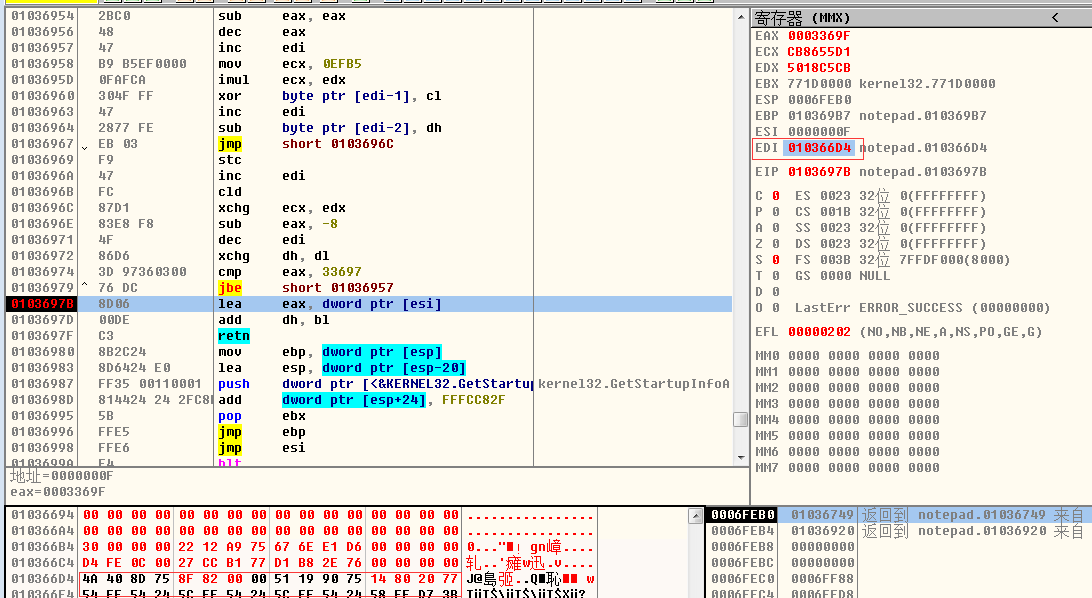Select EDI register value 010366D4
This screenshot has height=598, width=1092.
pos(818,148)
